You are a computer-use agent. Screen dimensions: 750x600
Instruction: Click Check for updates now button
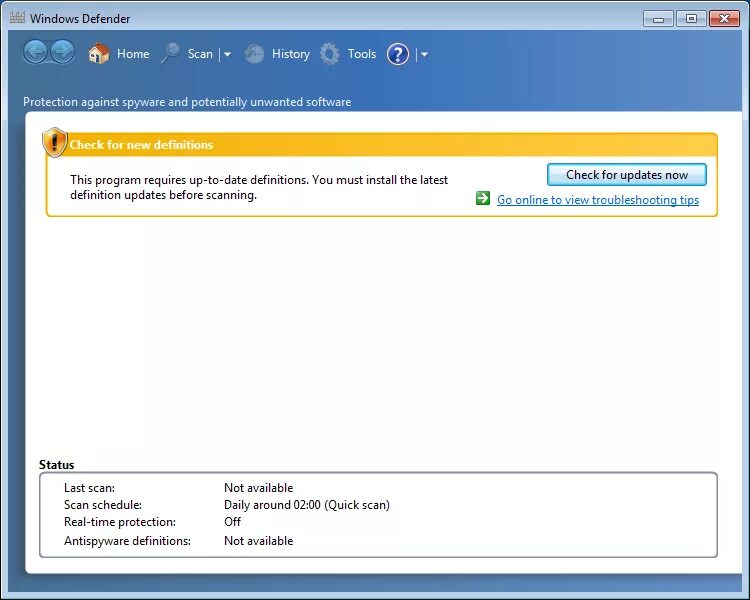pos(627,175)
